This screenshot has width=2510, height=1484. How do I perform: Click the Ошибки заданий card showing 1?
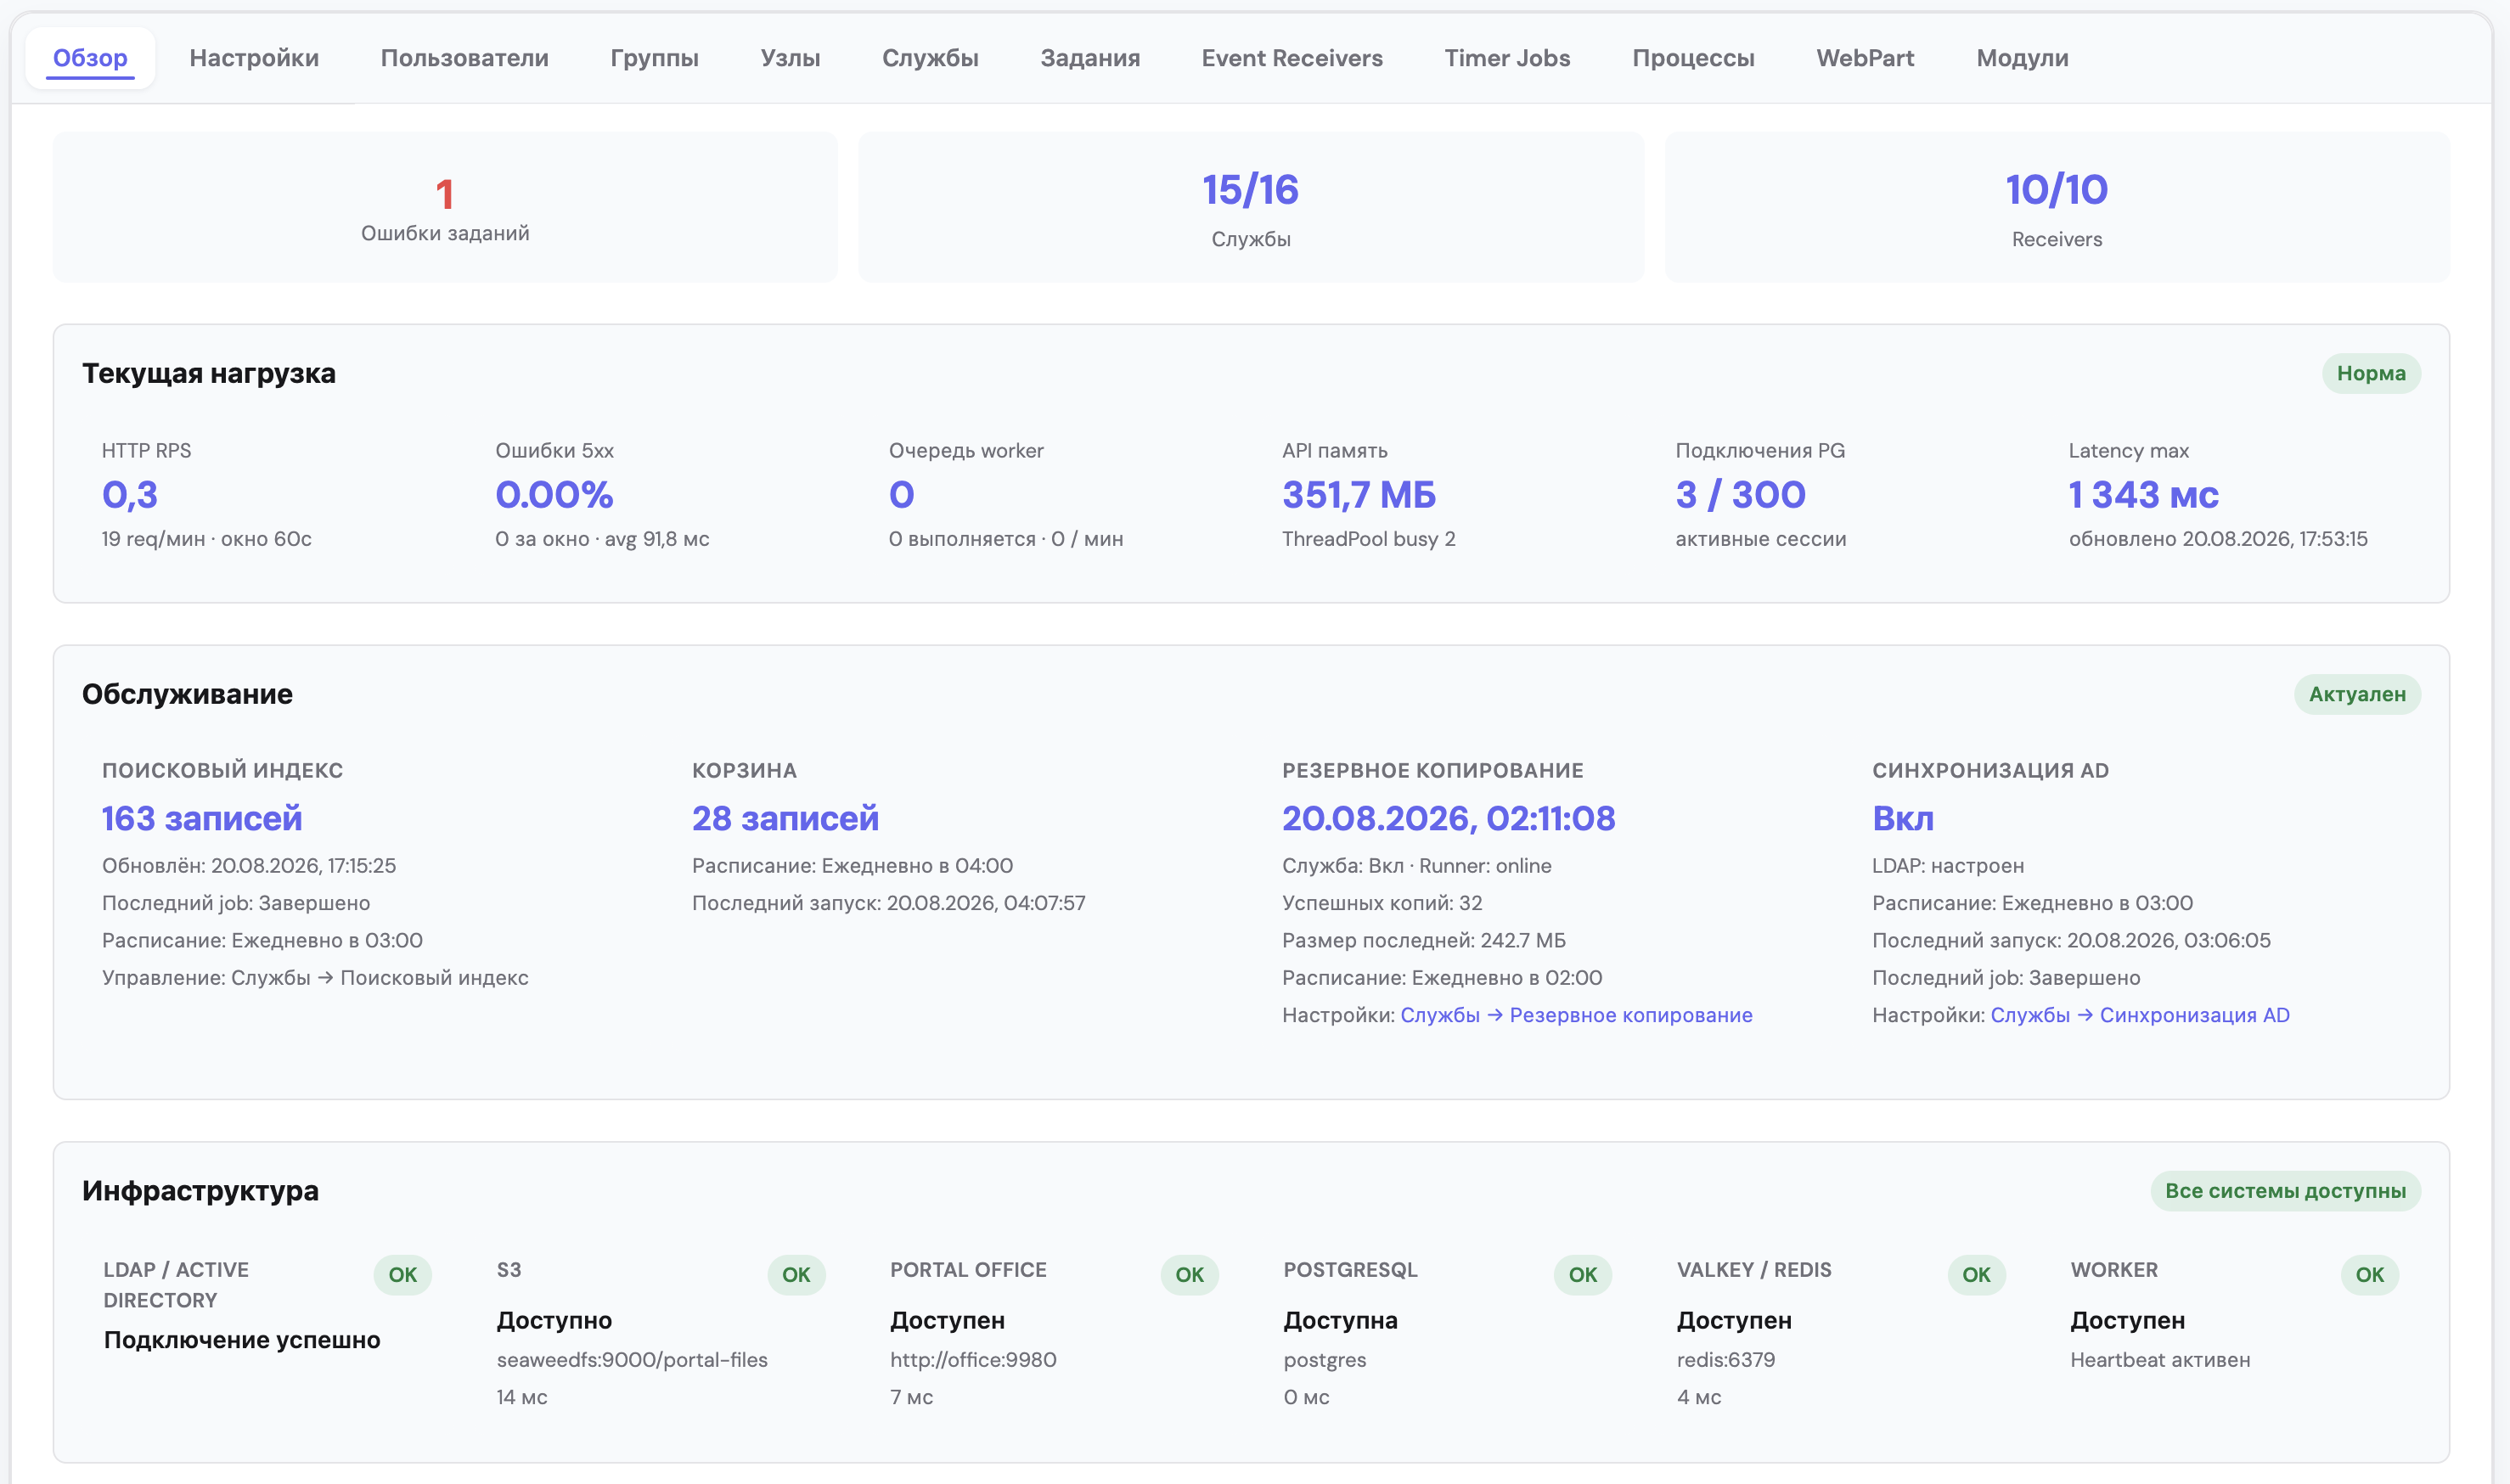[x=445, y=207]
